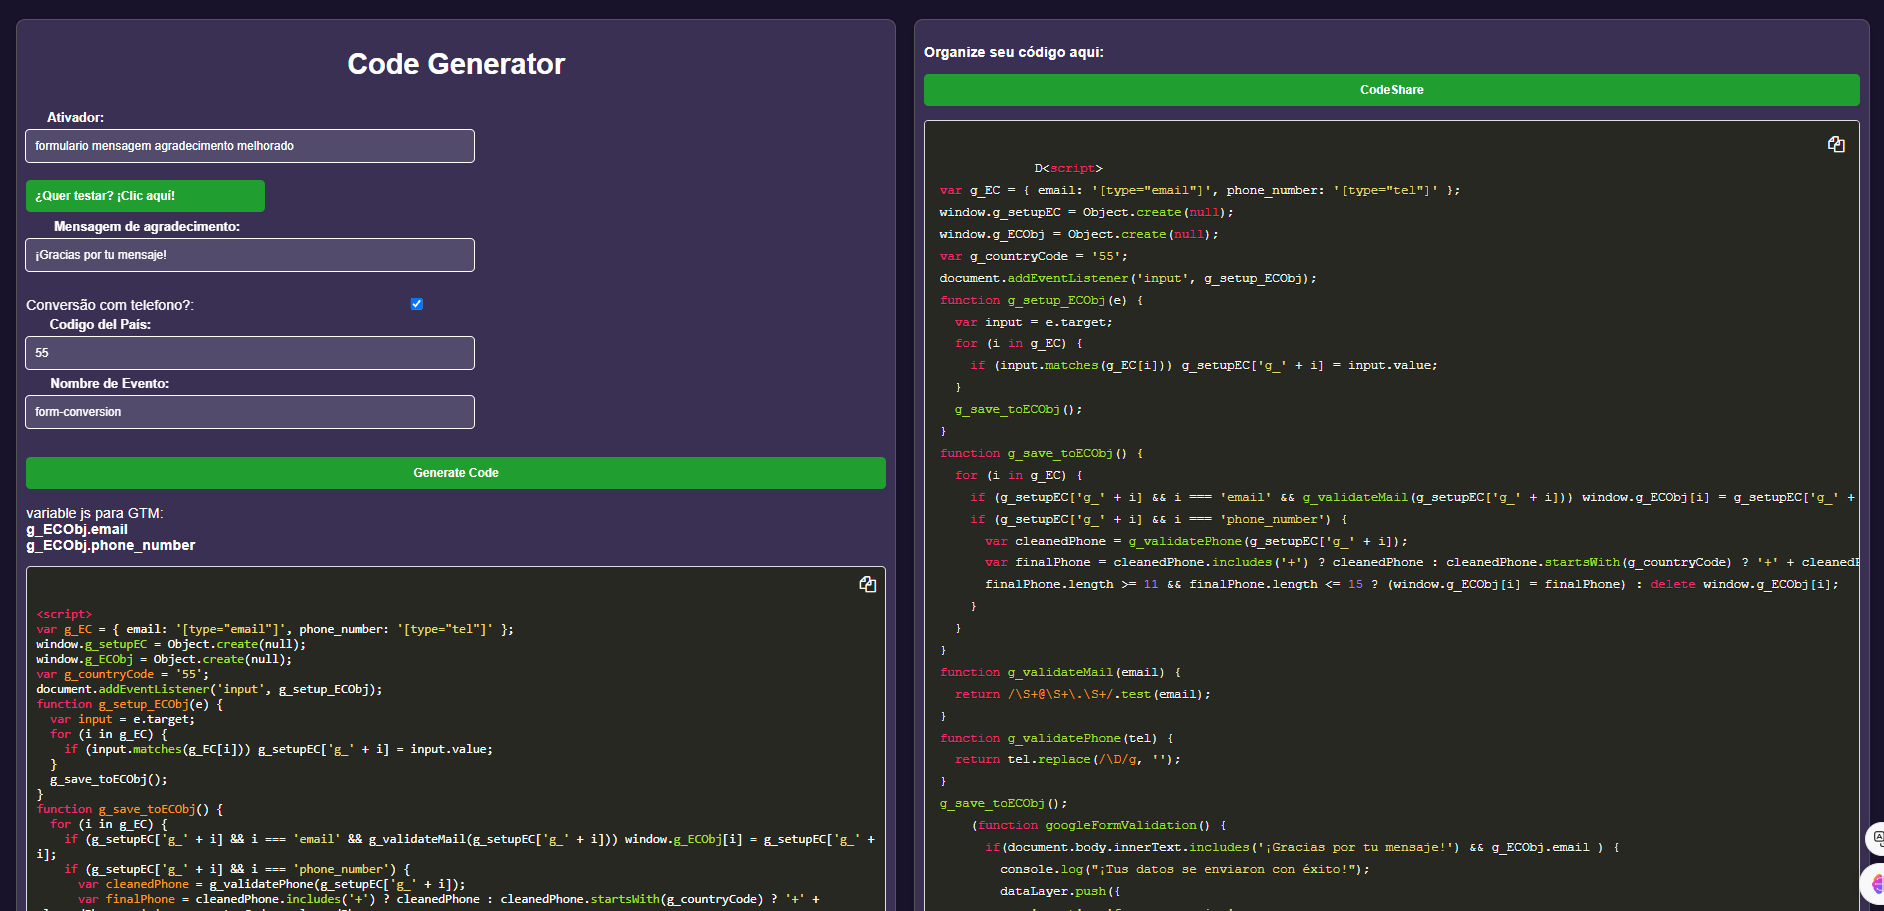Copy the CodeShare code with the copy icon
This screenshot has height=911, width=1884.
tap(1836, 144)
